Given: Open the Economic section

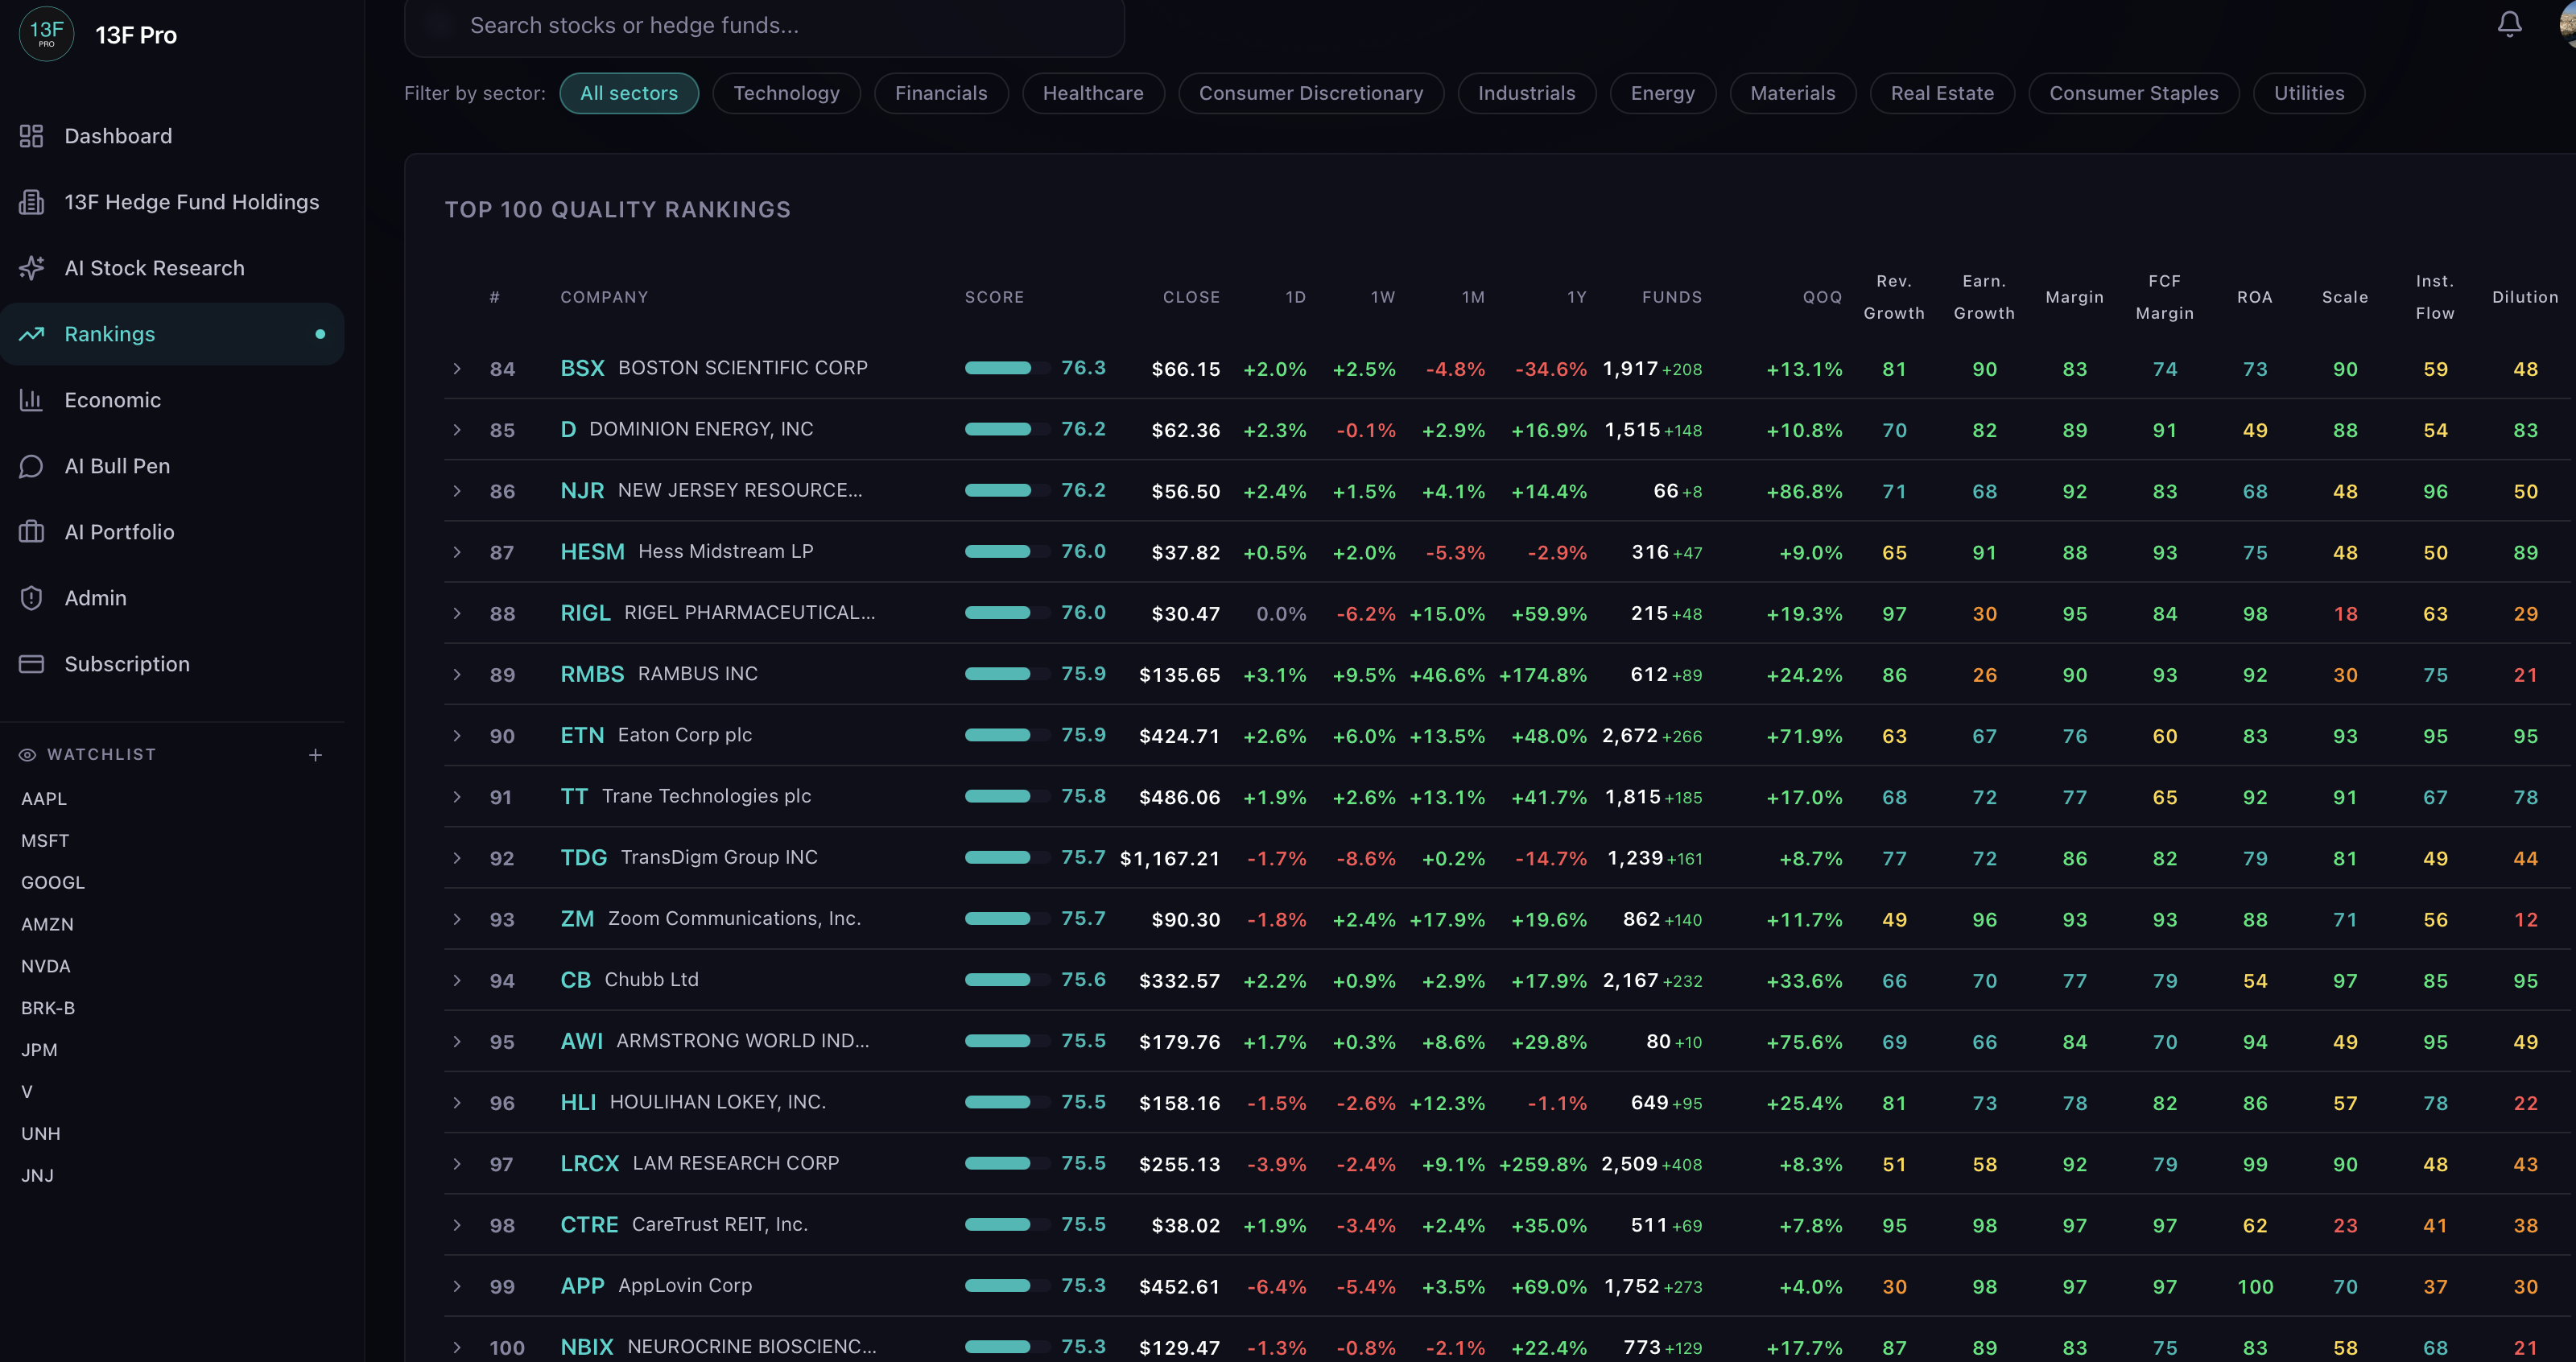Looking at the screenshot, I should click(172, 400).
